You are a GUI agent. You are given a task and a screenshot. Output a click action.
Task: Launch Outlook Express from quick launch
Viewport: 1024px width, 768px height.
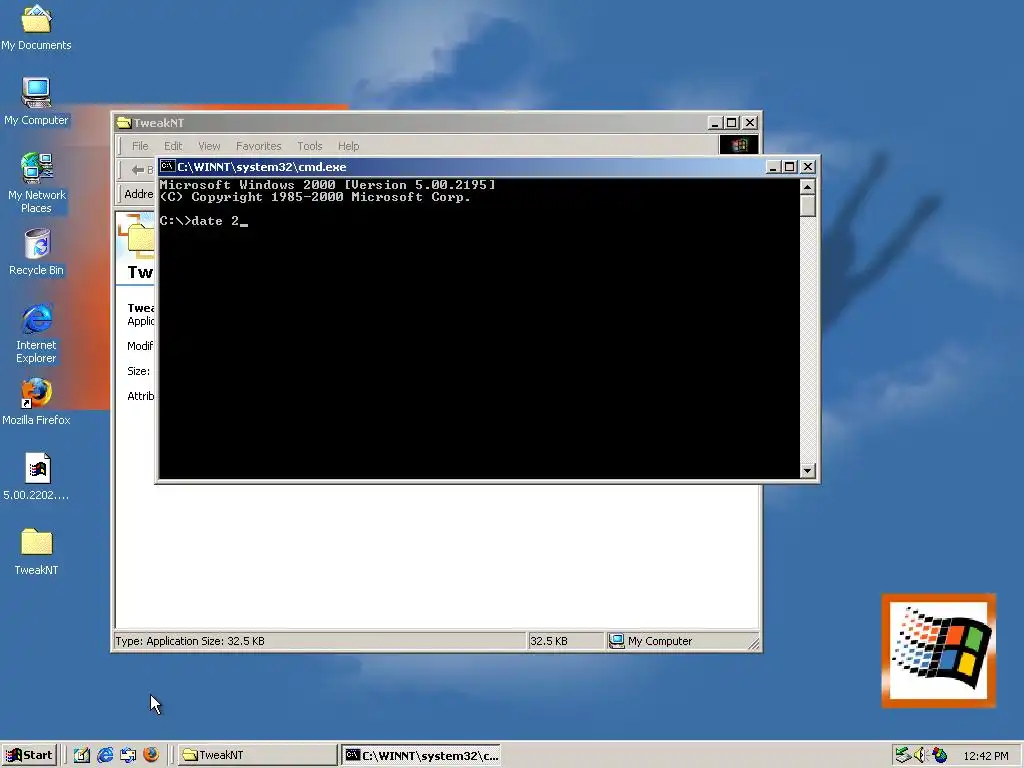coord(128,755)
